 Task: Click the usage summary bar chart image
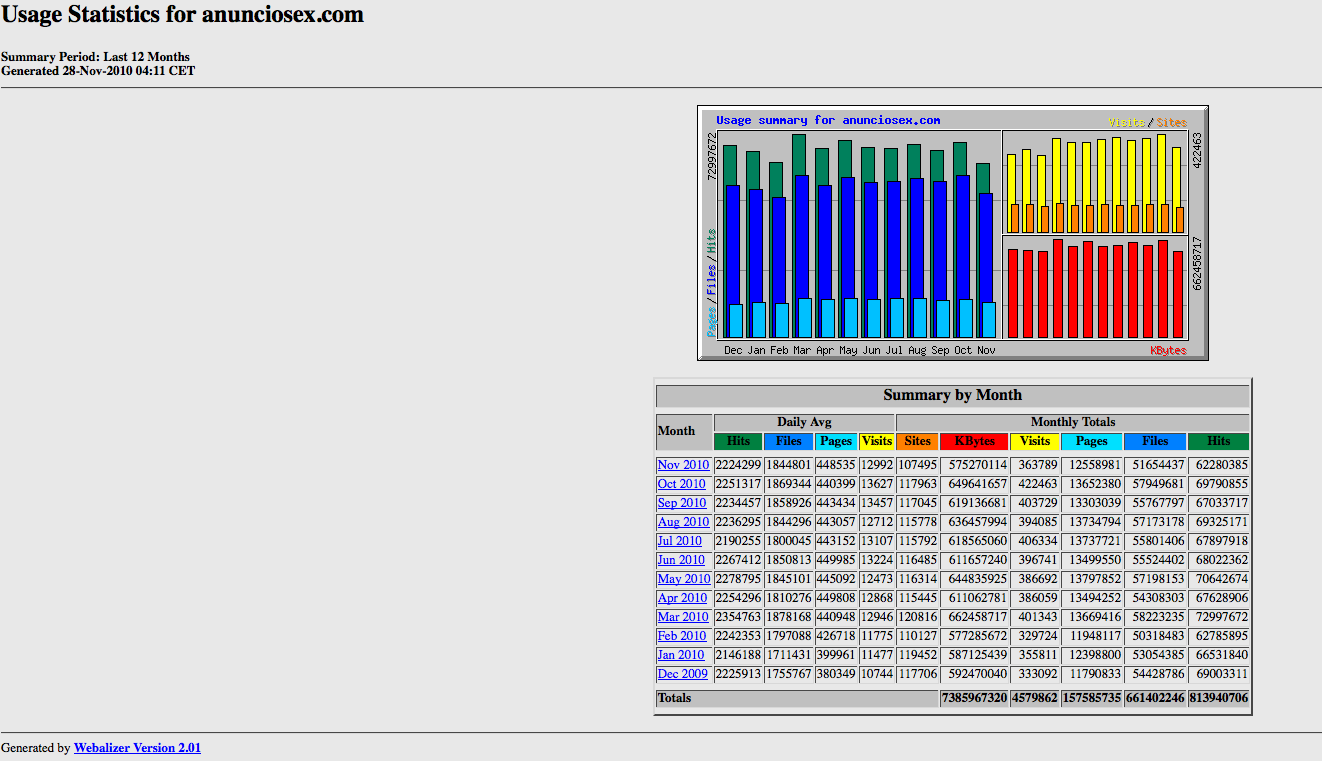952,233
